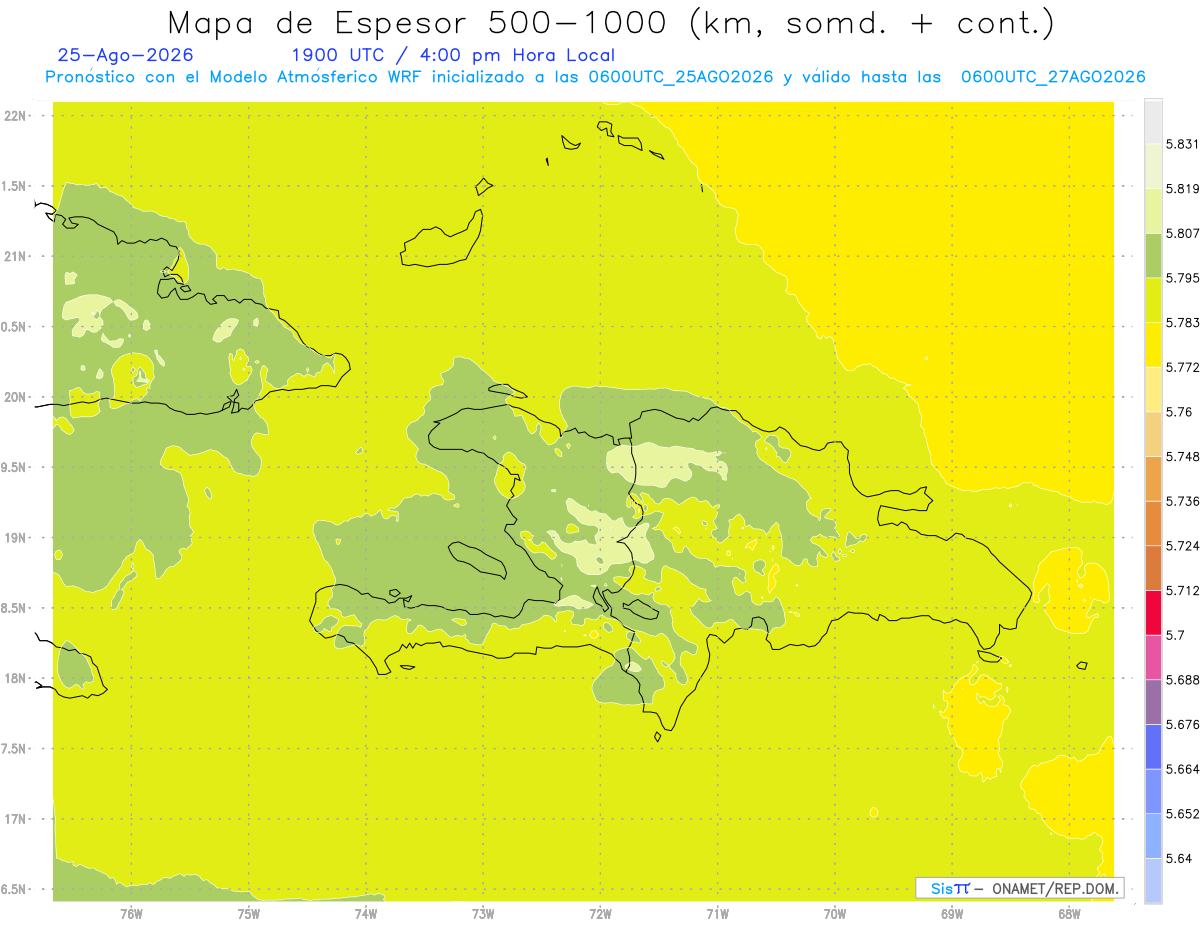Click the legend value 5.807
1200x927 pixels.
pos(1182,233)
